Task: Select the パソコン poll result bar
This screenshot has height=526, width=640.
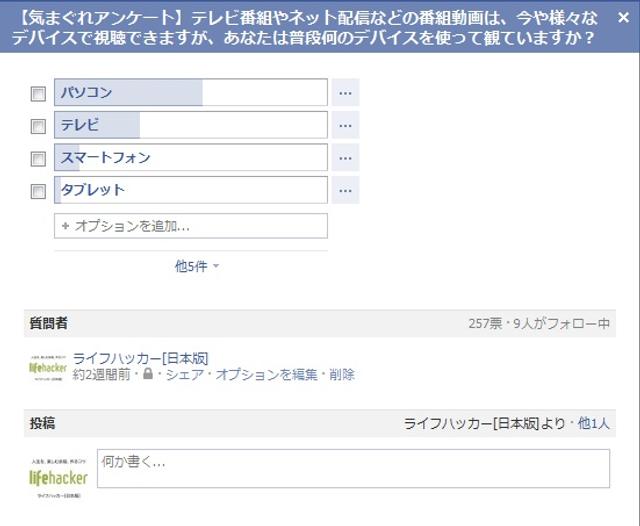Action: (191, 92)
